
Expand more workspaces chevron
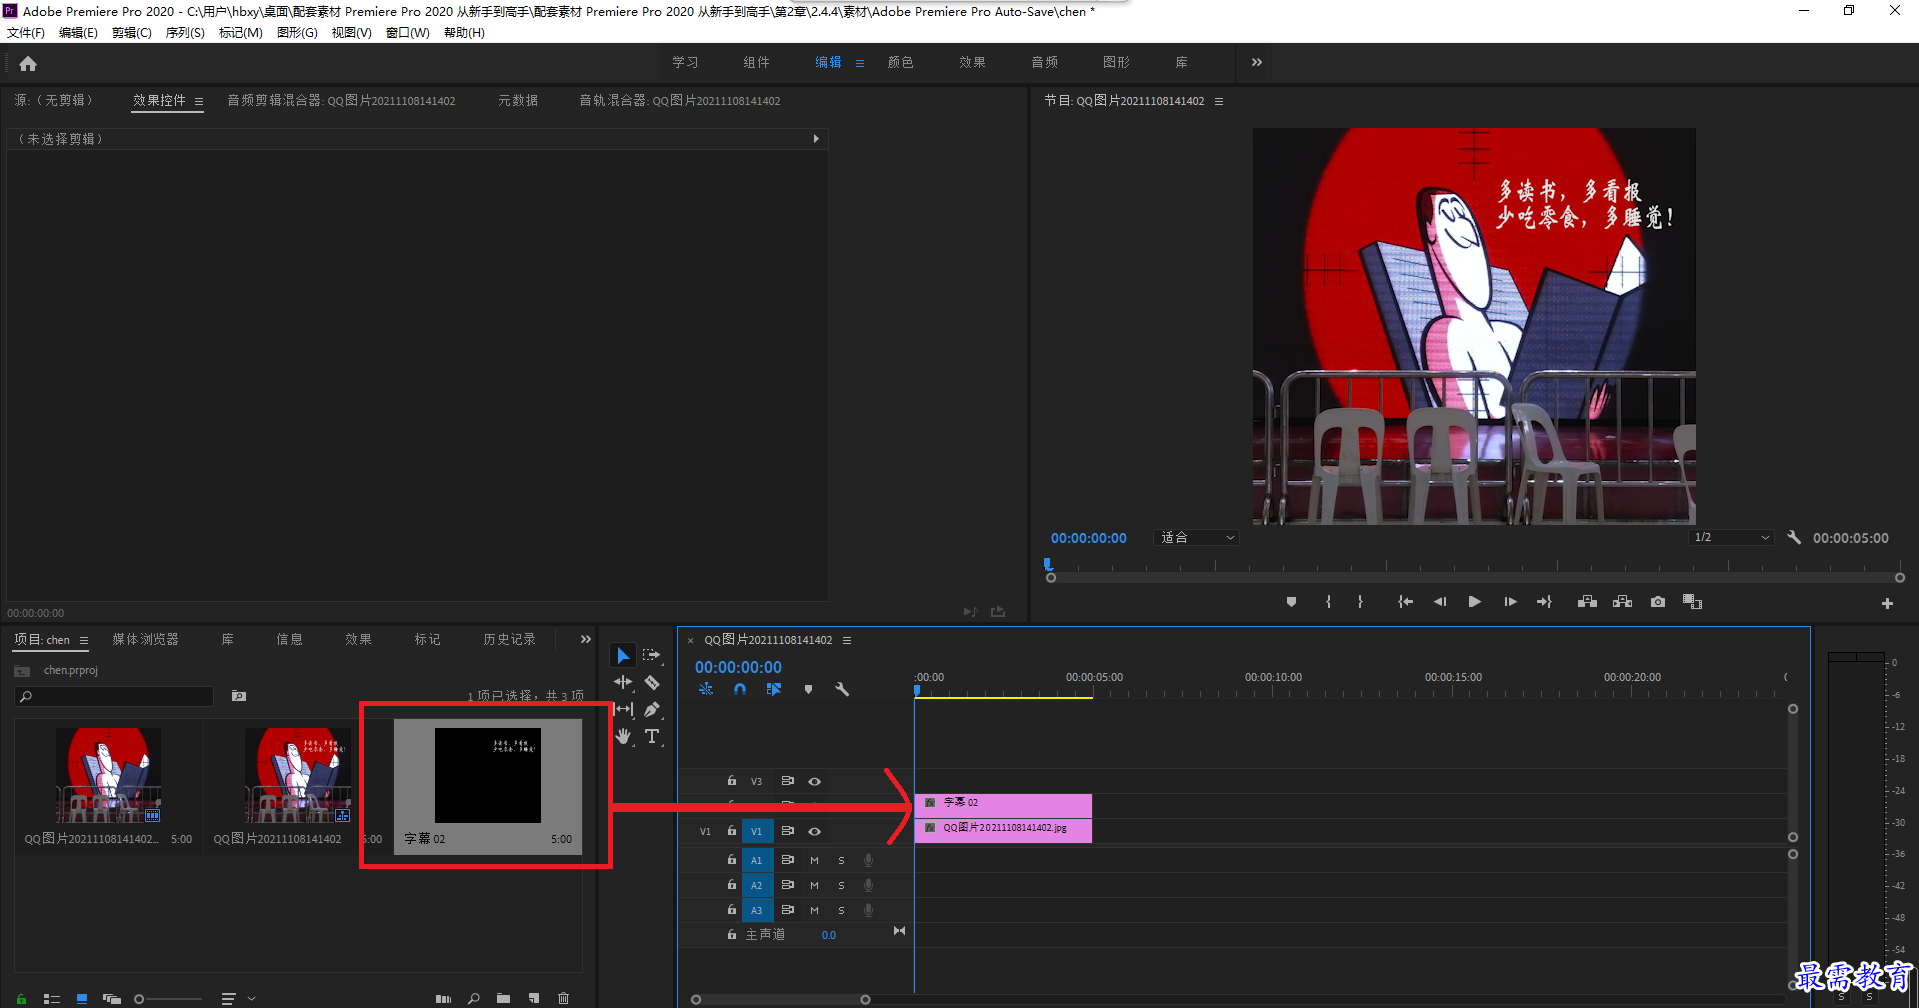pyautogui.click(x=1256, y=62)
